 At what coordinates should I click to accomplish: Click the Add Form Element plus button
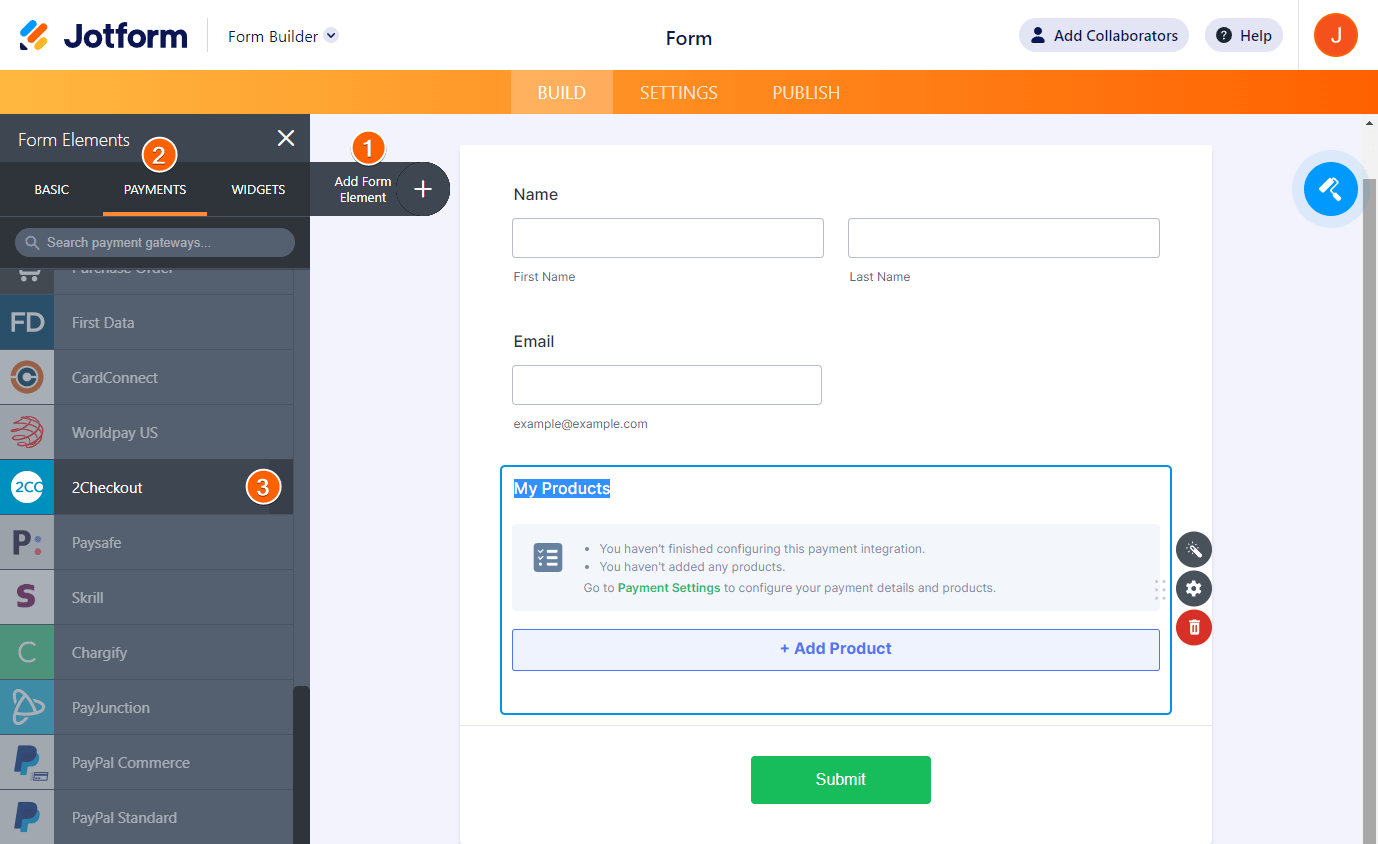pos(423,189)
